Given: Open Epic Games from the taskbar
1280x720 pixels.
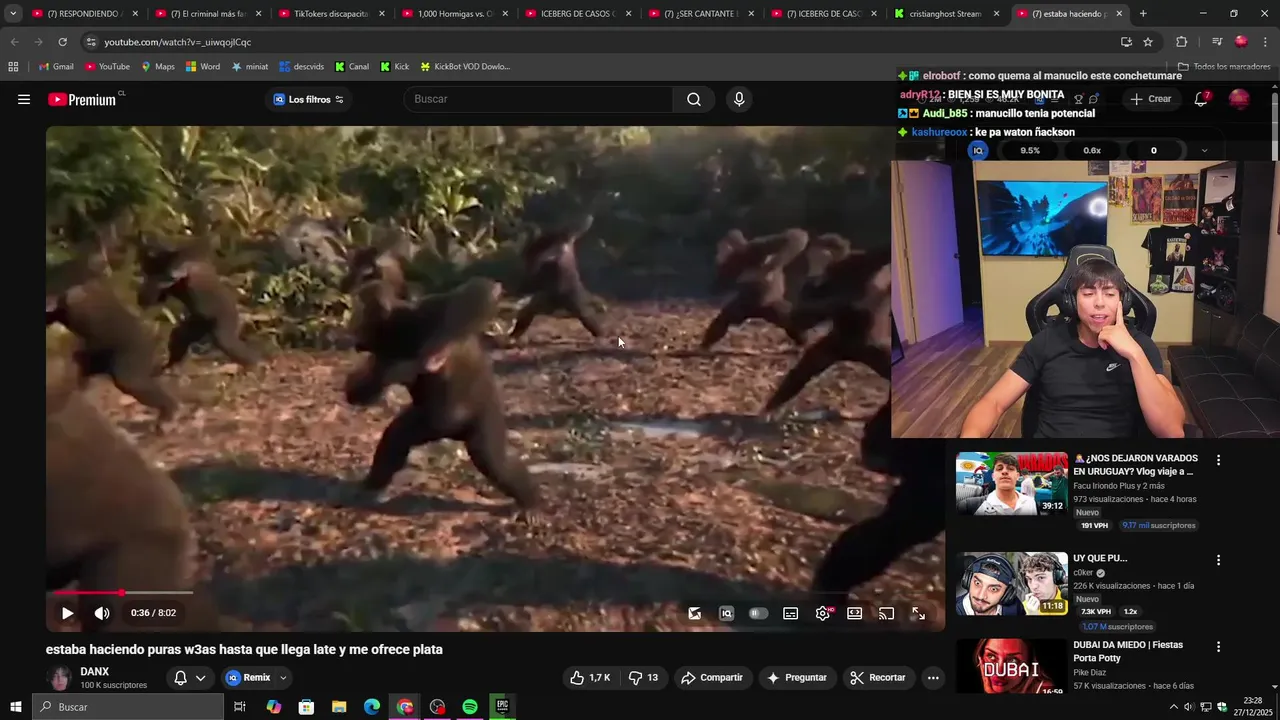Looking at the screenshot, I should [502, 707].
